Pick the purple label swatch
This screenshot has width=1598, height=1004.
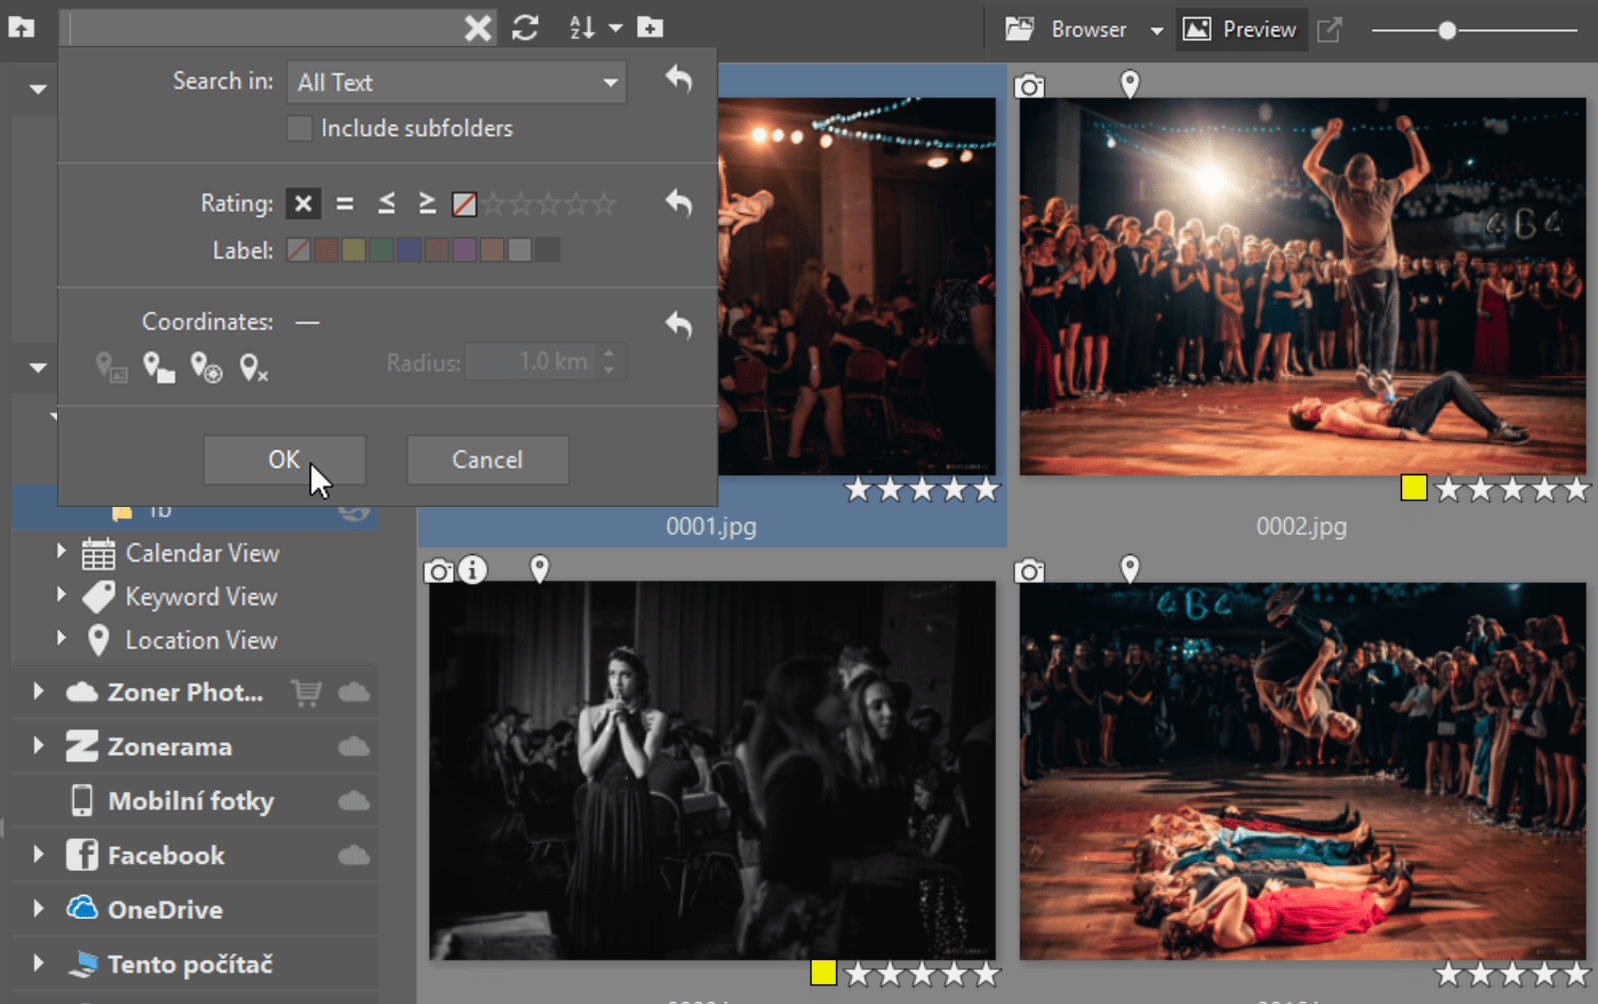(464, 250)
